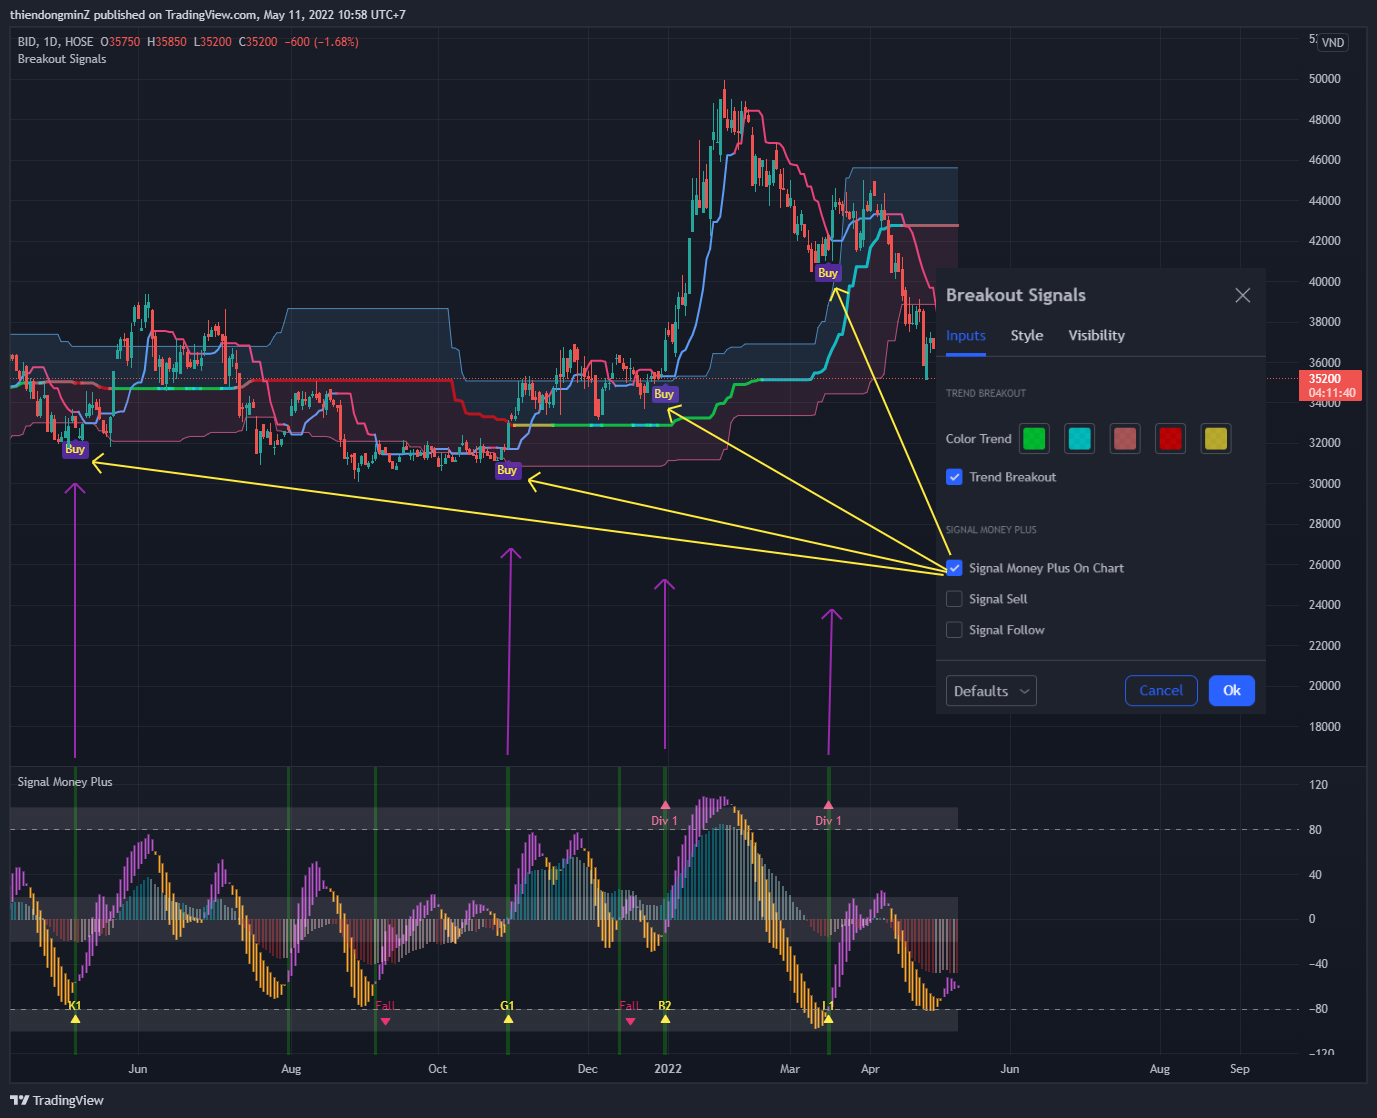Switch to the Style tab
1377x1118 pixels.
pos(1026,335)
